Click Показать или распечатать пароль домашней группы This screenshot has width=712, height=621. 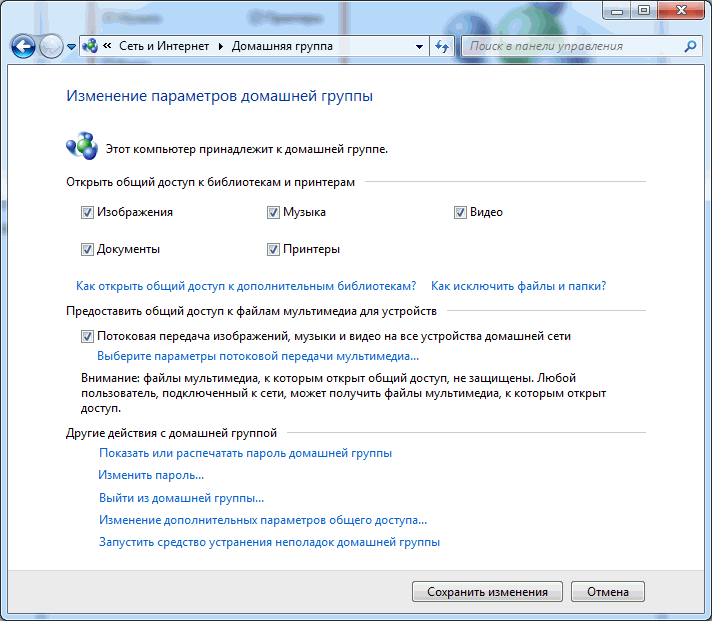245,453
